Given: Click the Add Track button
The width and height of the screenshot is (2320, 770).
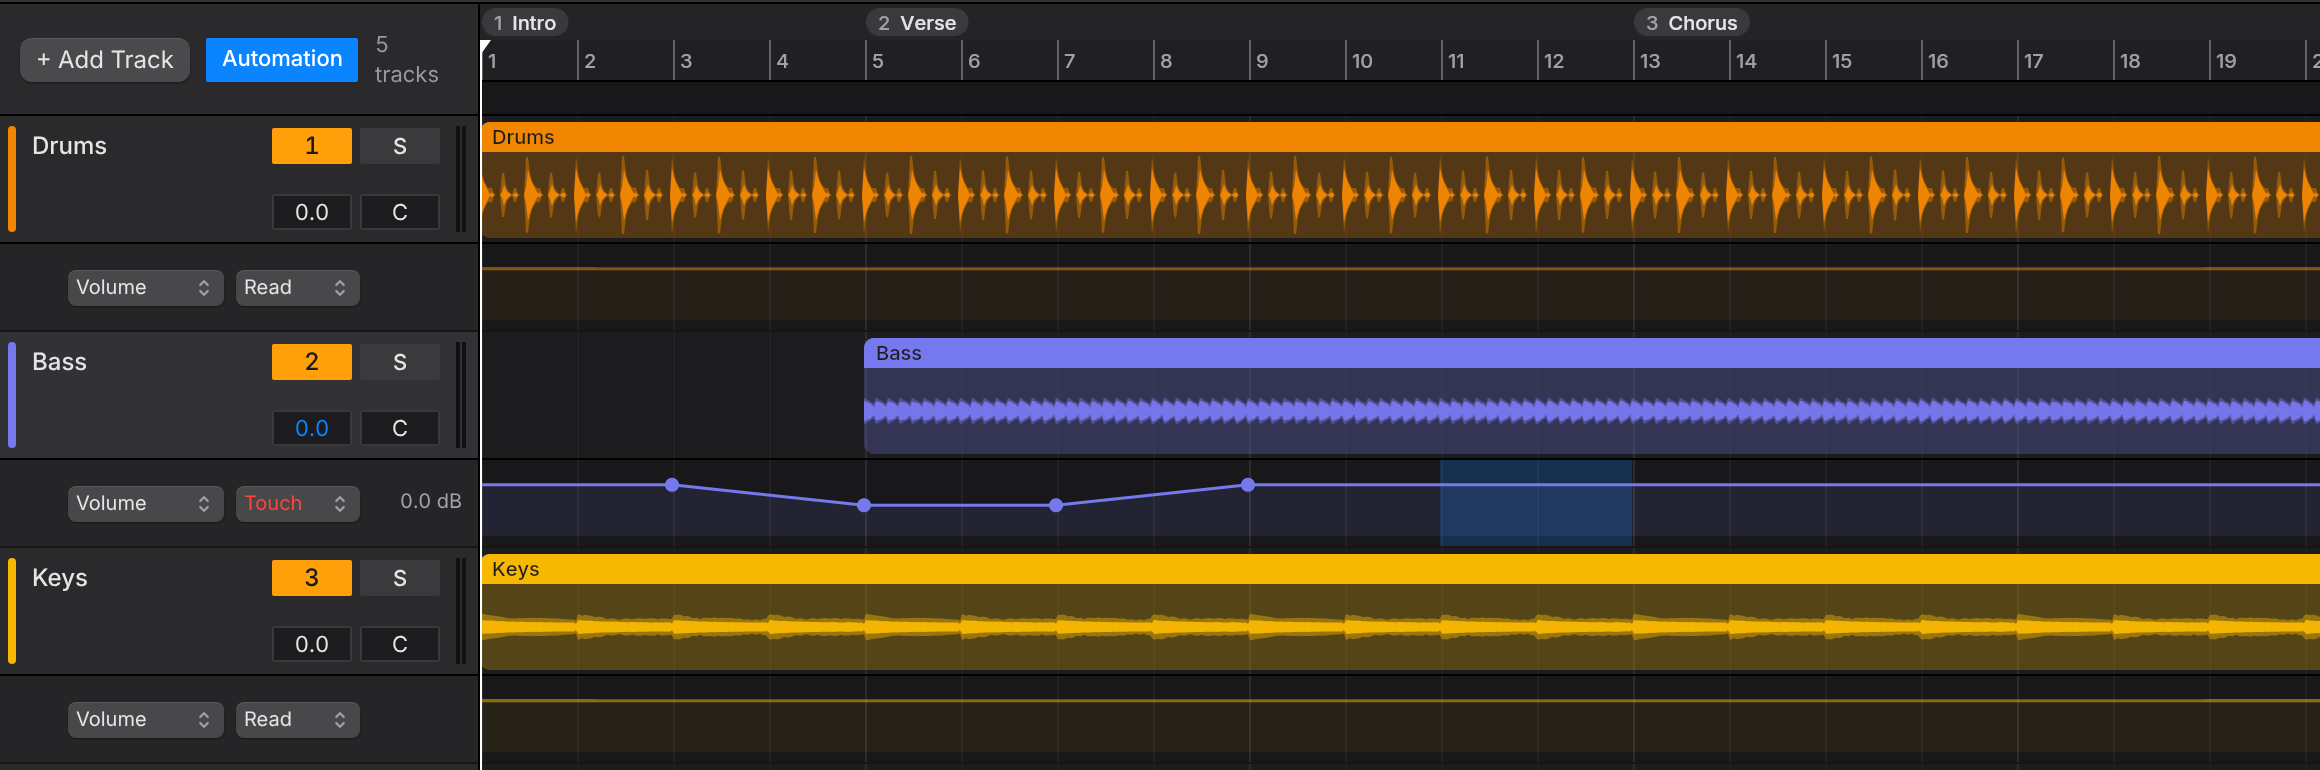Looking at the screenshot, I should click(105, 60).
